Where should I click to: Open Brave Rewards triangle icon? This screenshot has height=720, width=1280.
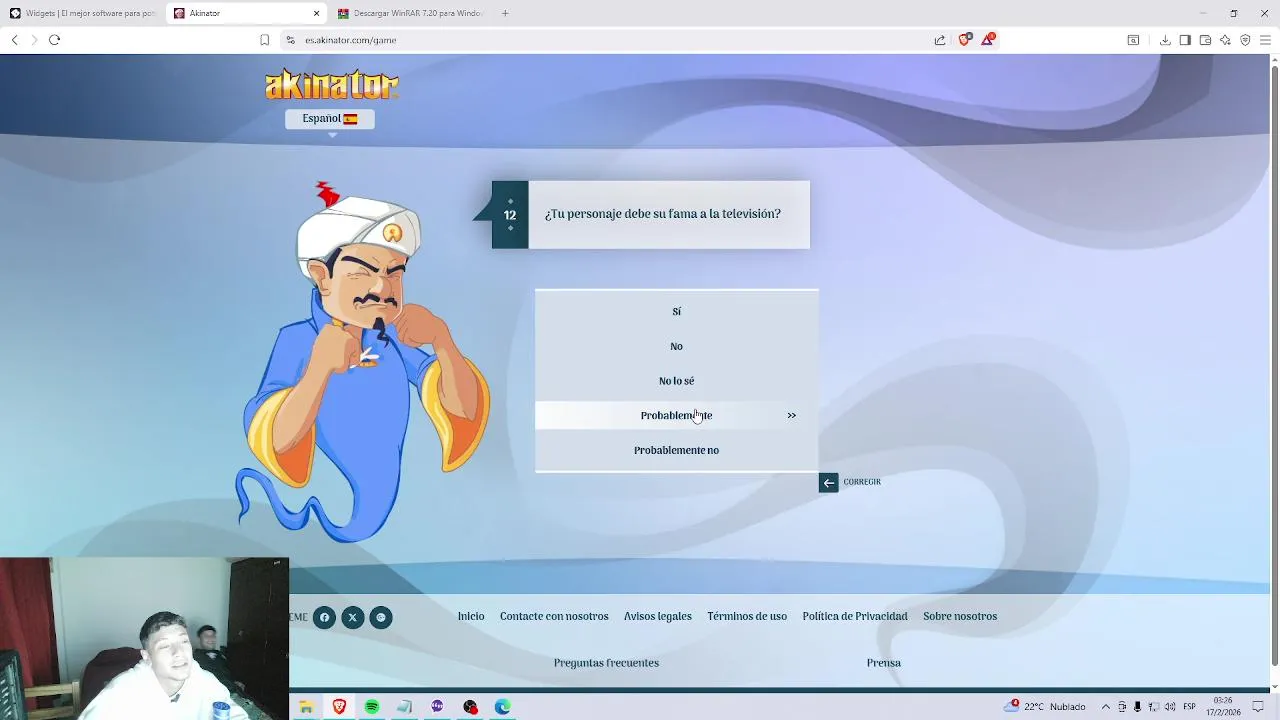point(988,40)
